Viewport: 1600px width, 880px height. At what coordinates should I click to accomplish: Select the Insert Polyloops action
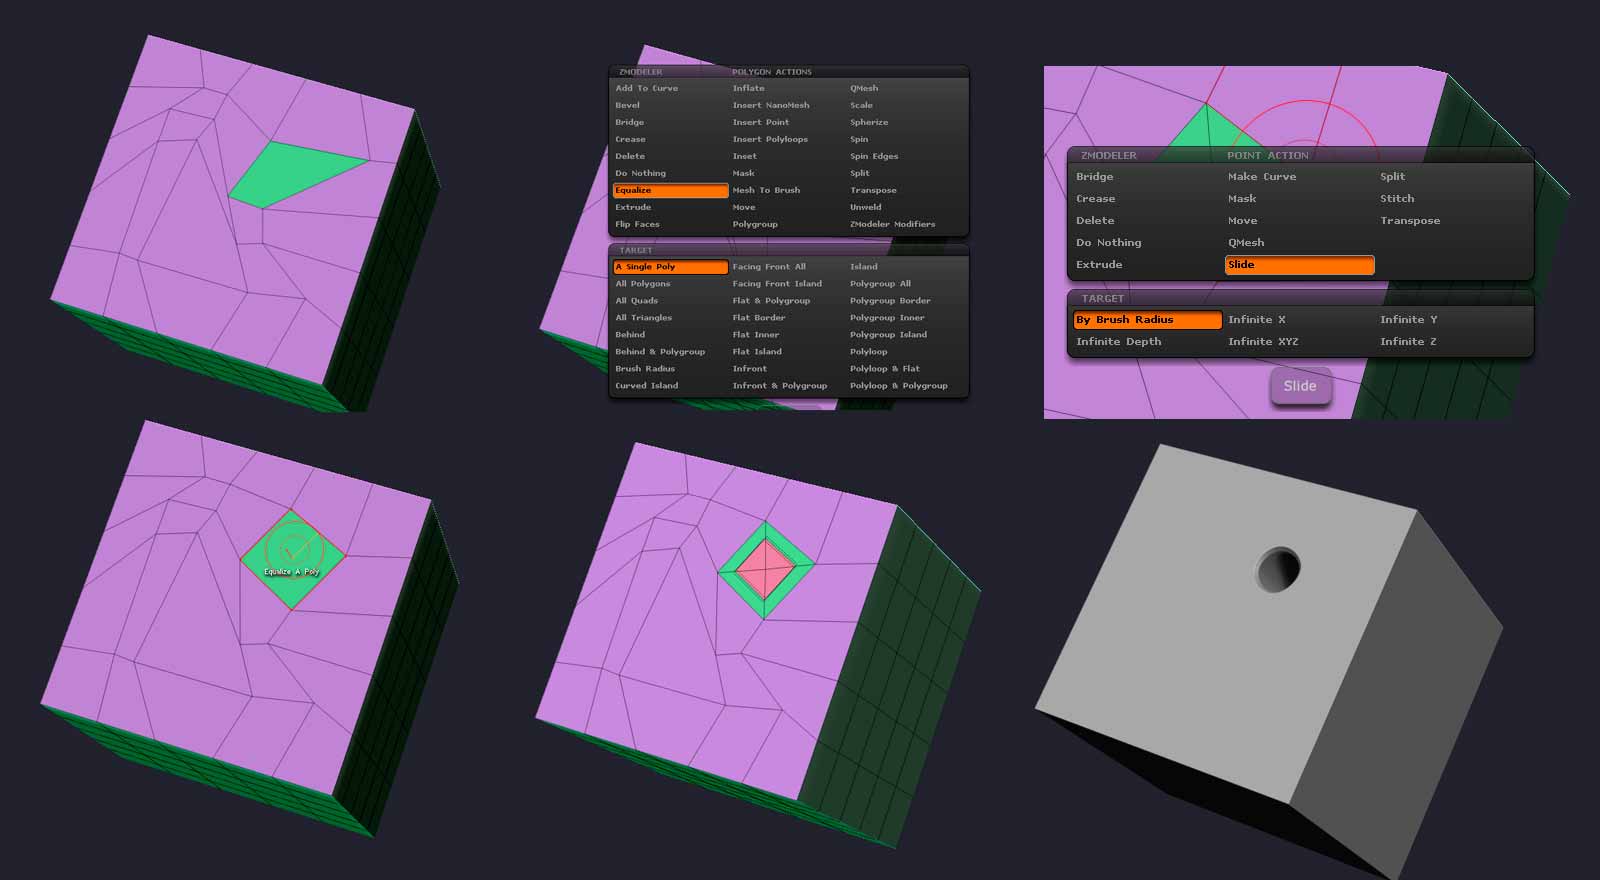point(770,139)
